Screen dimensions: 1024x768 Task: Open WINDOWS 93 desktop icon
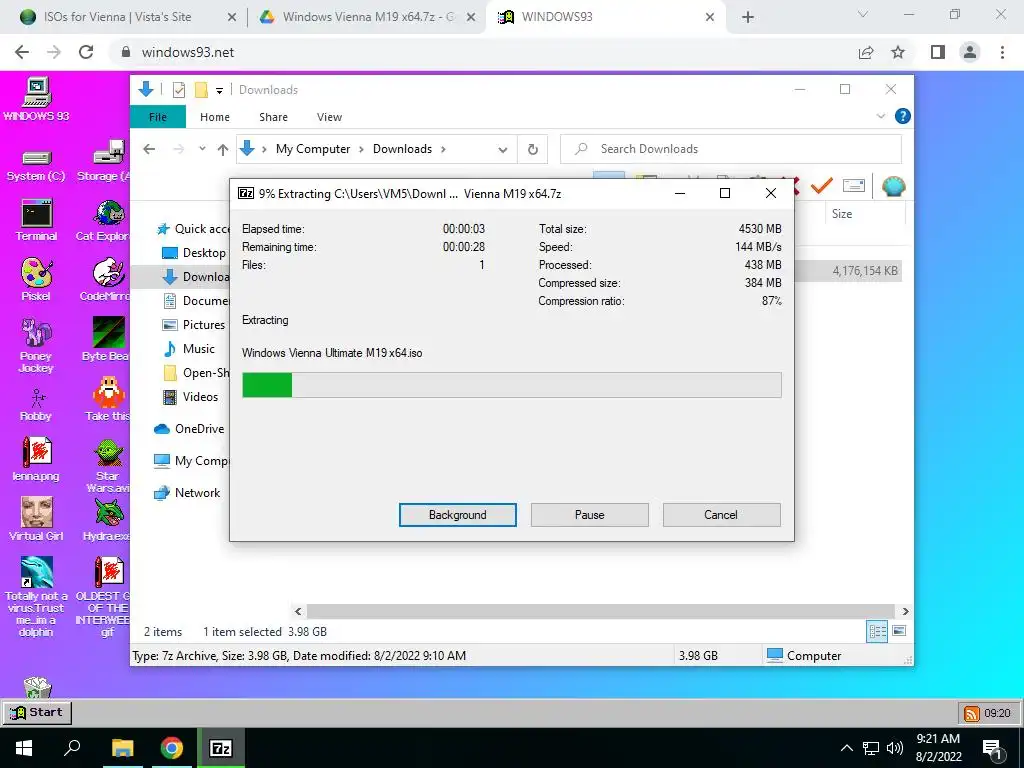pos(36,99)
